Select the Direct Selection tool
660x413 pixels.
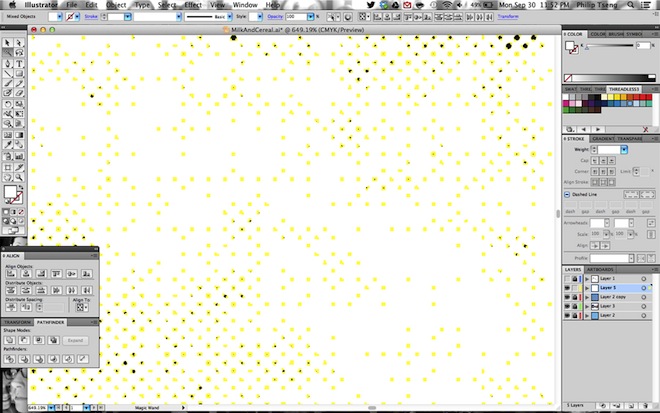point(19,43)
